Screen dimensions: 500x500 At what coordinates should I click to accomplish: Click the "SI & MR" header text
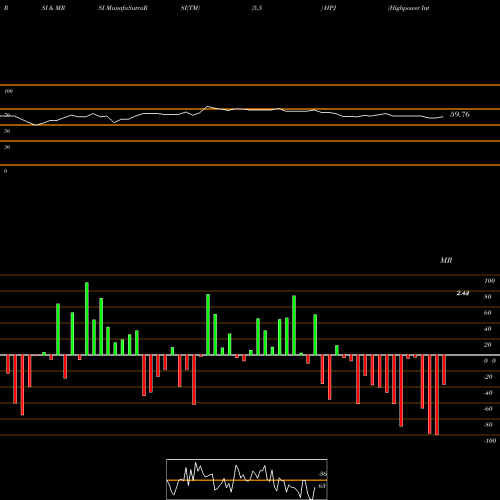pos(53,8)
